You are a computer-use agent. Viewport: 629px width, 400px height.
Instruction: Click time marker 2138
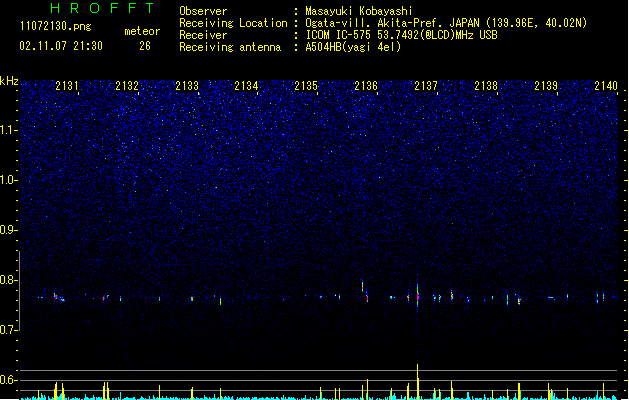(x=486, y=86)
